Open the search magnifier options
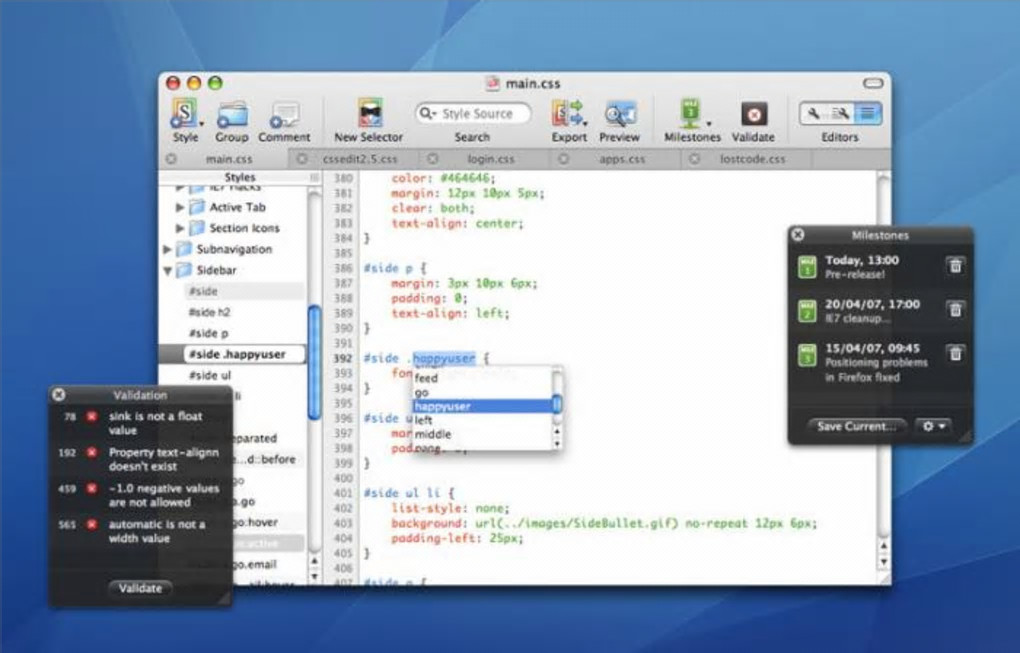 pos(427,114)
